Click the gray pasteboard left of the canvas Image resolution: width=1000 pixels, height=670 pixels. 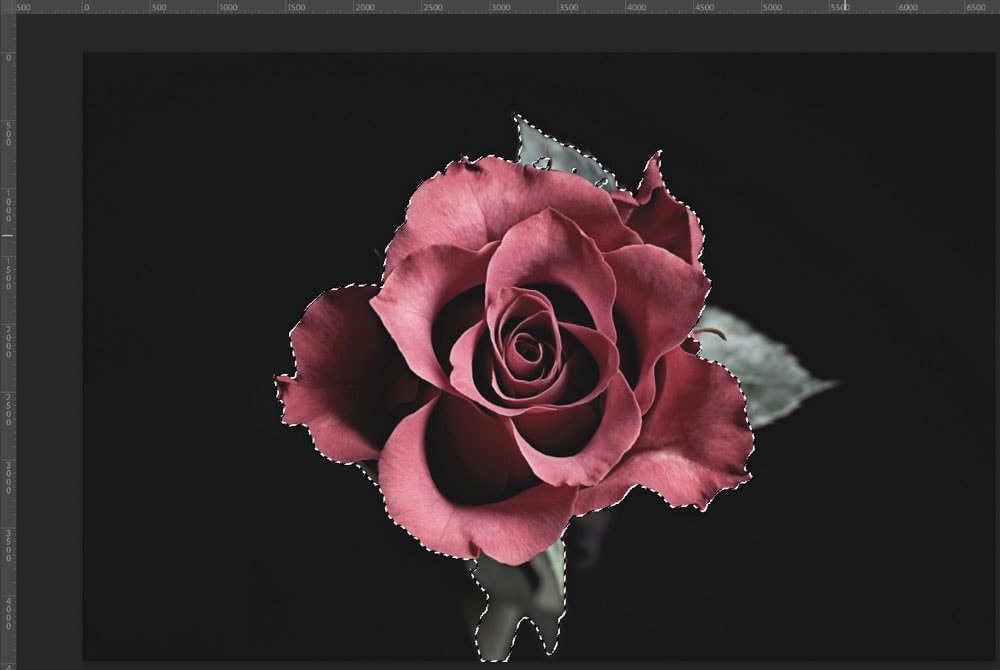click(x=48, y=350)
